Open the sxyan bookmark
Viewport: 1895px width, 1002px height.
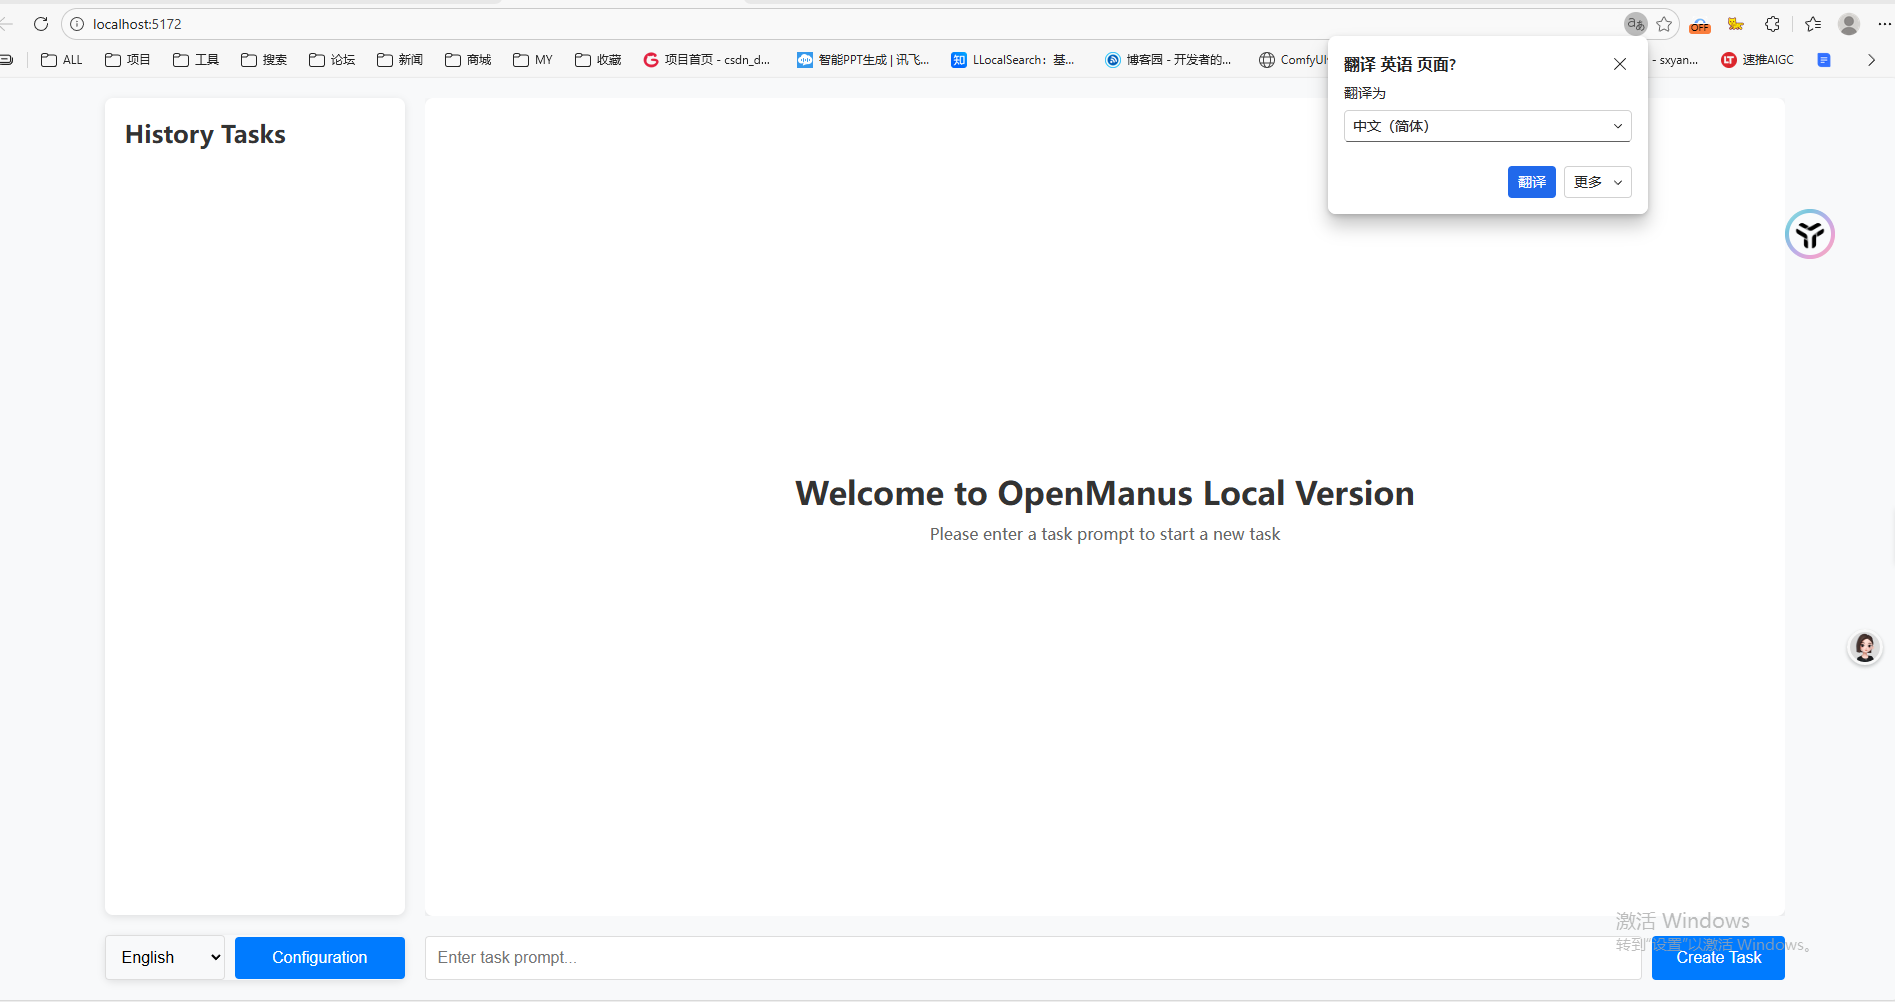[x=1675, y=60]
